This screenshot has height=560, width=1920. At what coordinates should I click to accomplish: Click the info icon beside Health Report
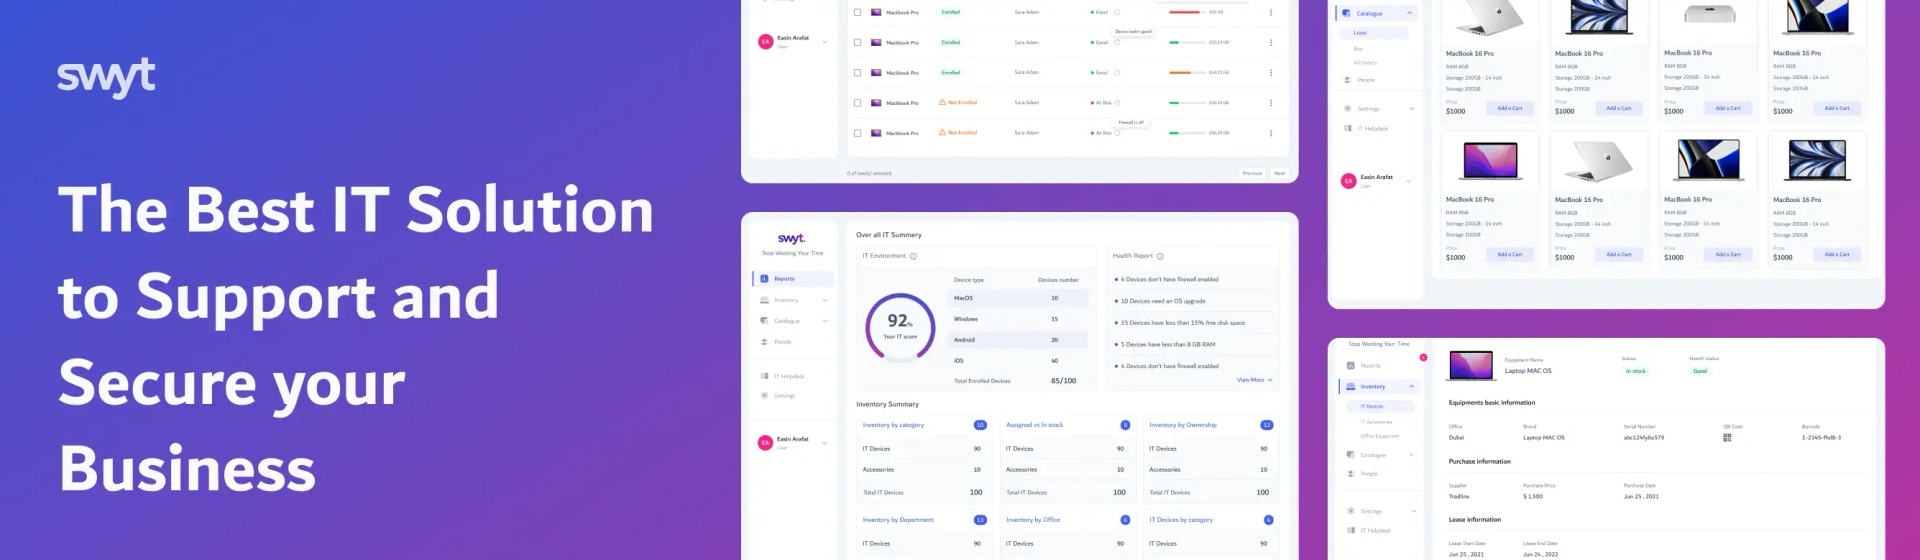(x=1160, y=256)
